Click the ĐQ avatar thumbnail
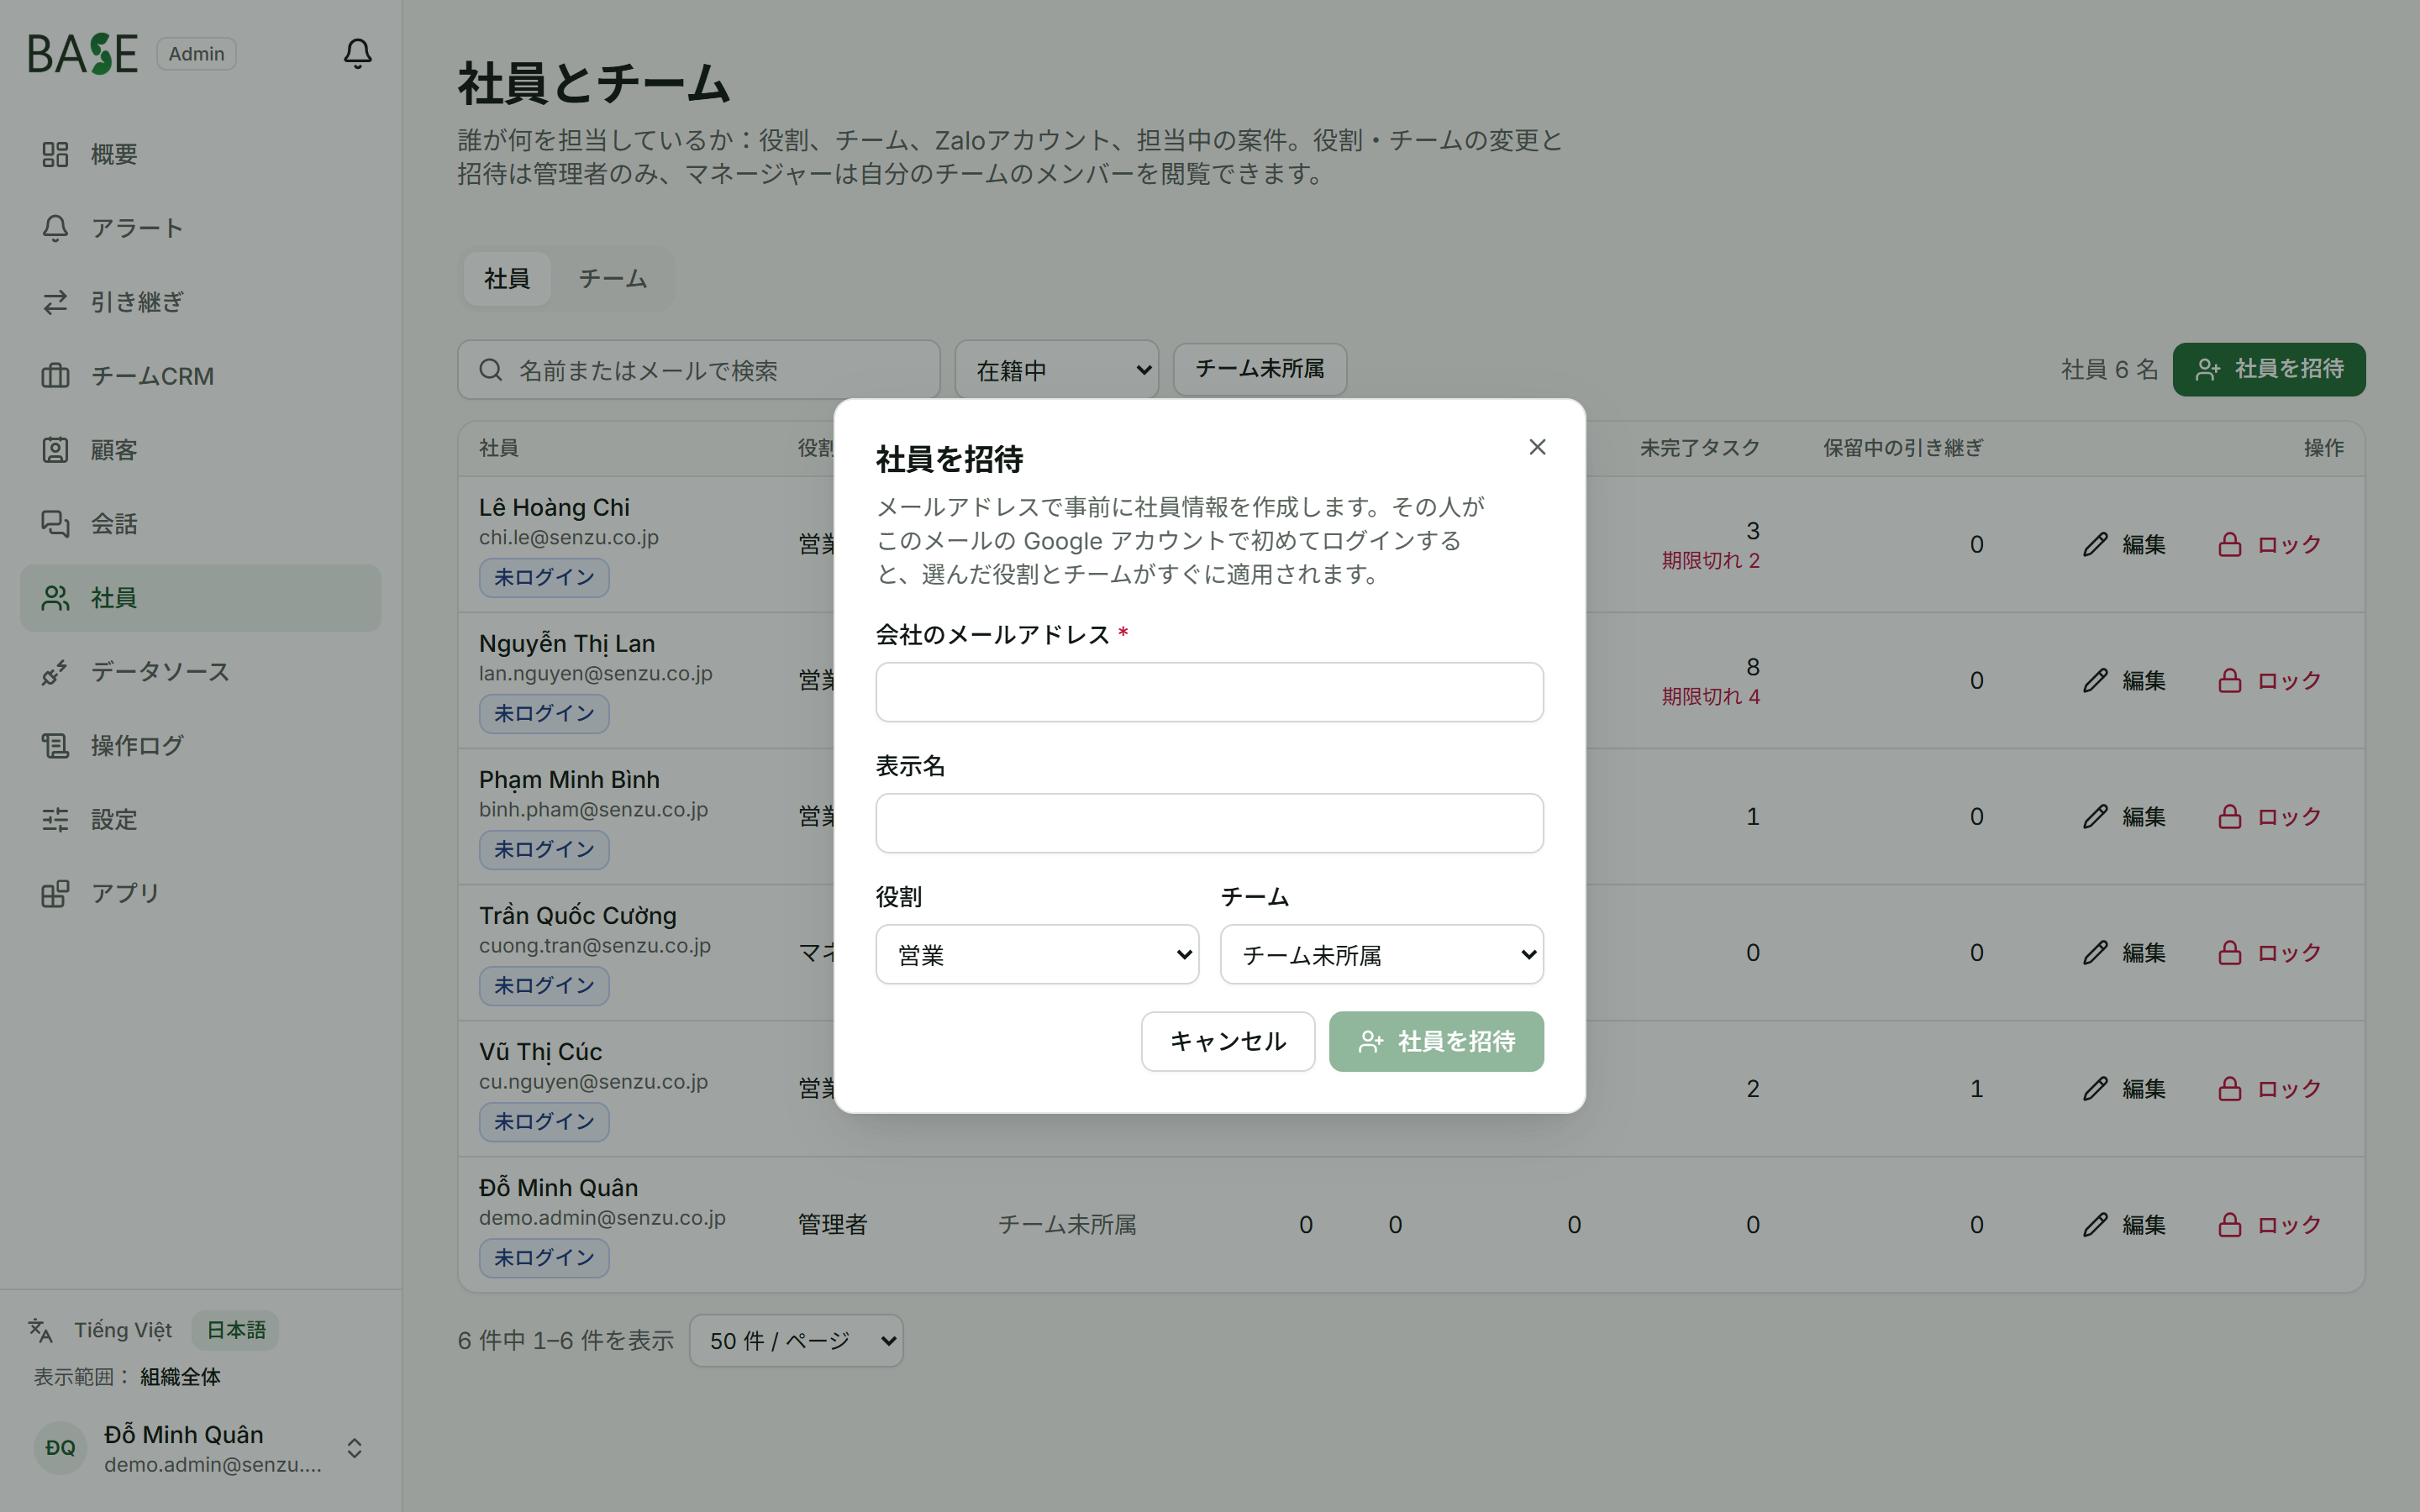The image size is (2420, 1512). [x=60, y=1448]
